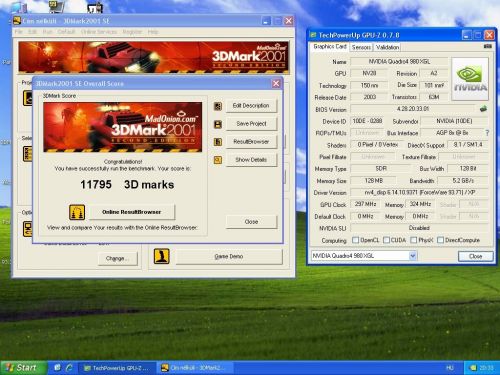Click the Online ResultBrowser icon with figures
500x375 pixels.
(77, 212)
